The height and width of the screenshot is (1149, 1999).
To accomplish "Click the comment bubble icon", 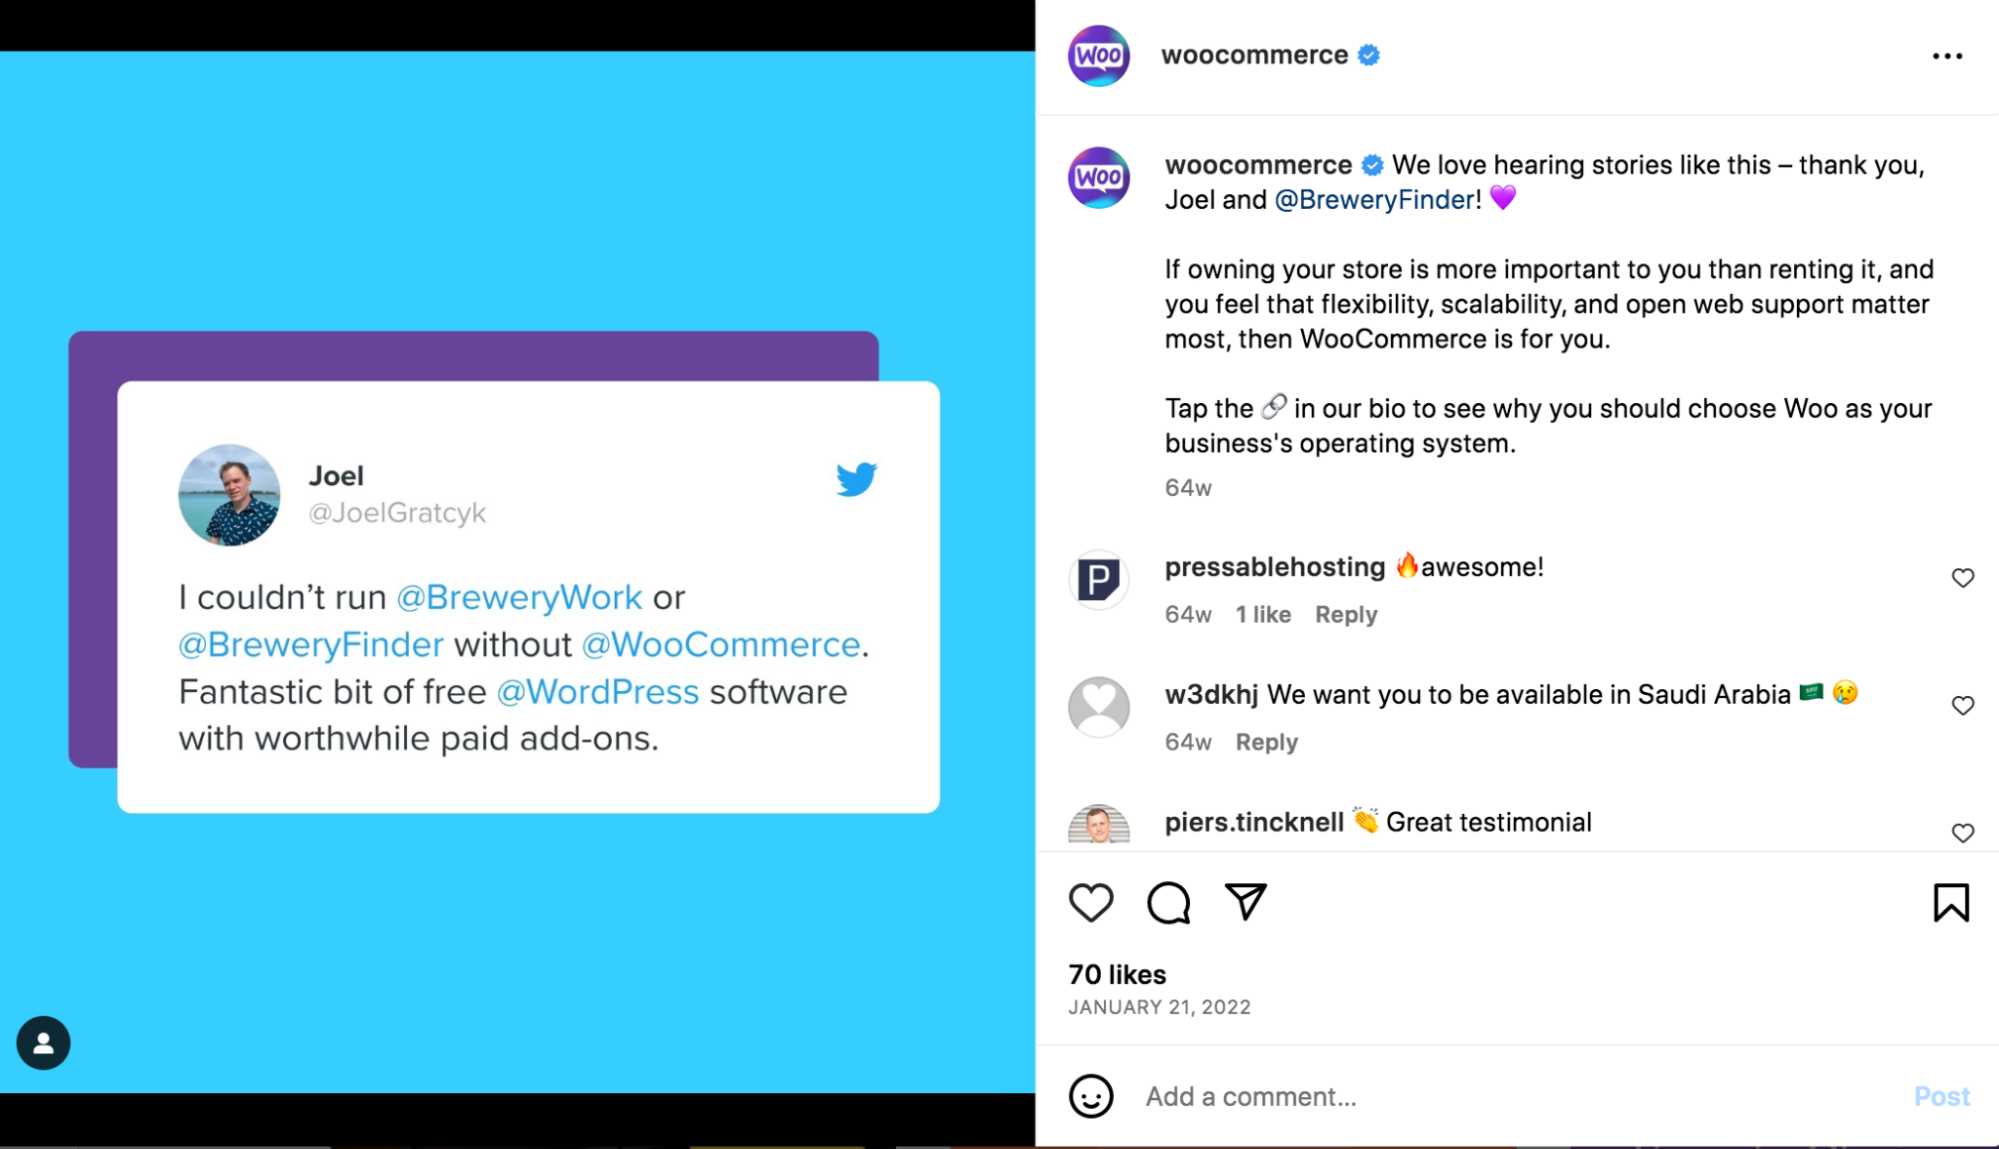I will click(1170, 903).
